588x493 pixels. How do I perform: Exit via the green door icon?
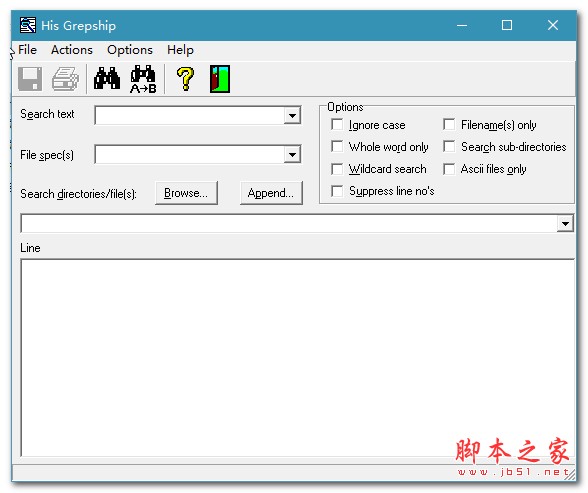coord(220,79)
